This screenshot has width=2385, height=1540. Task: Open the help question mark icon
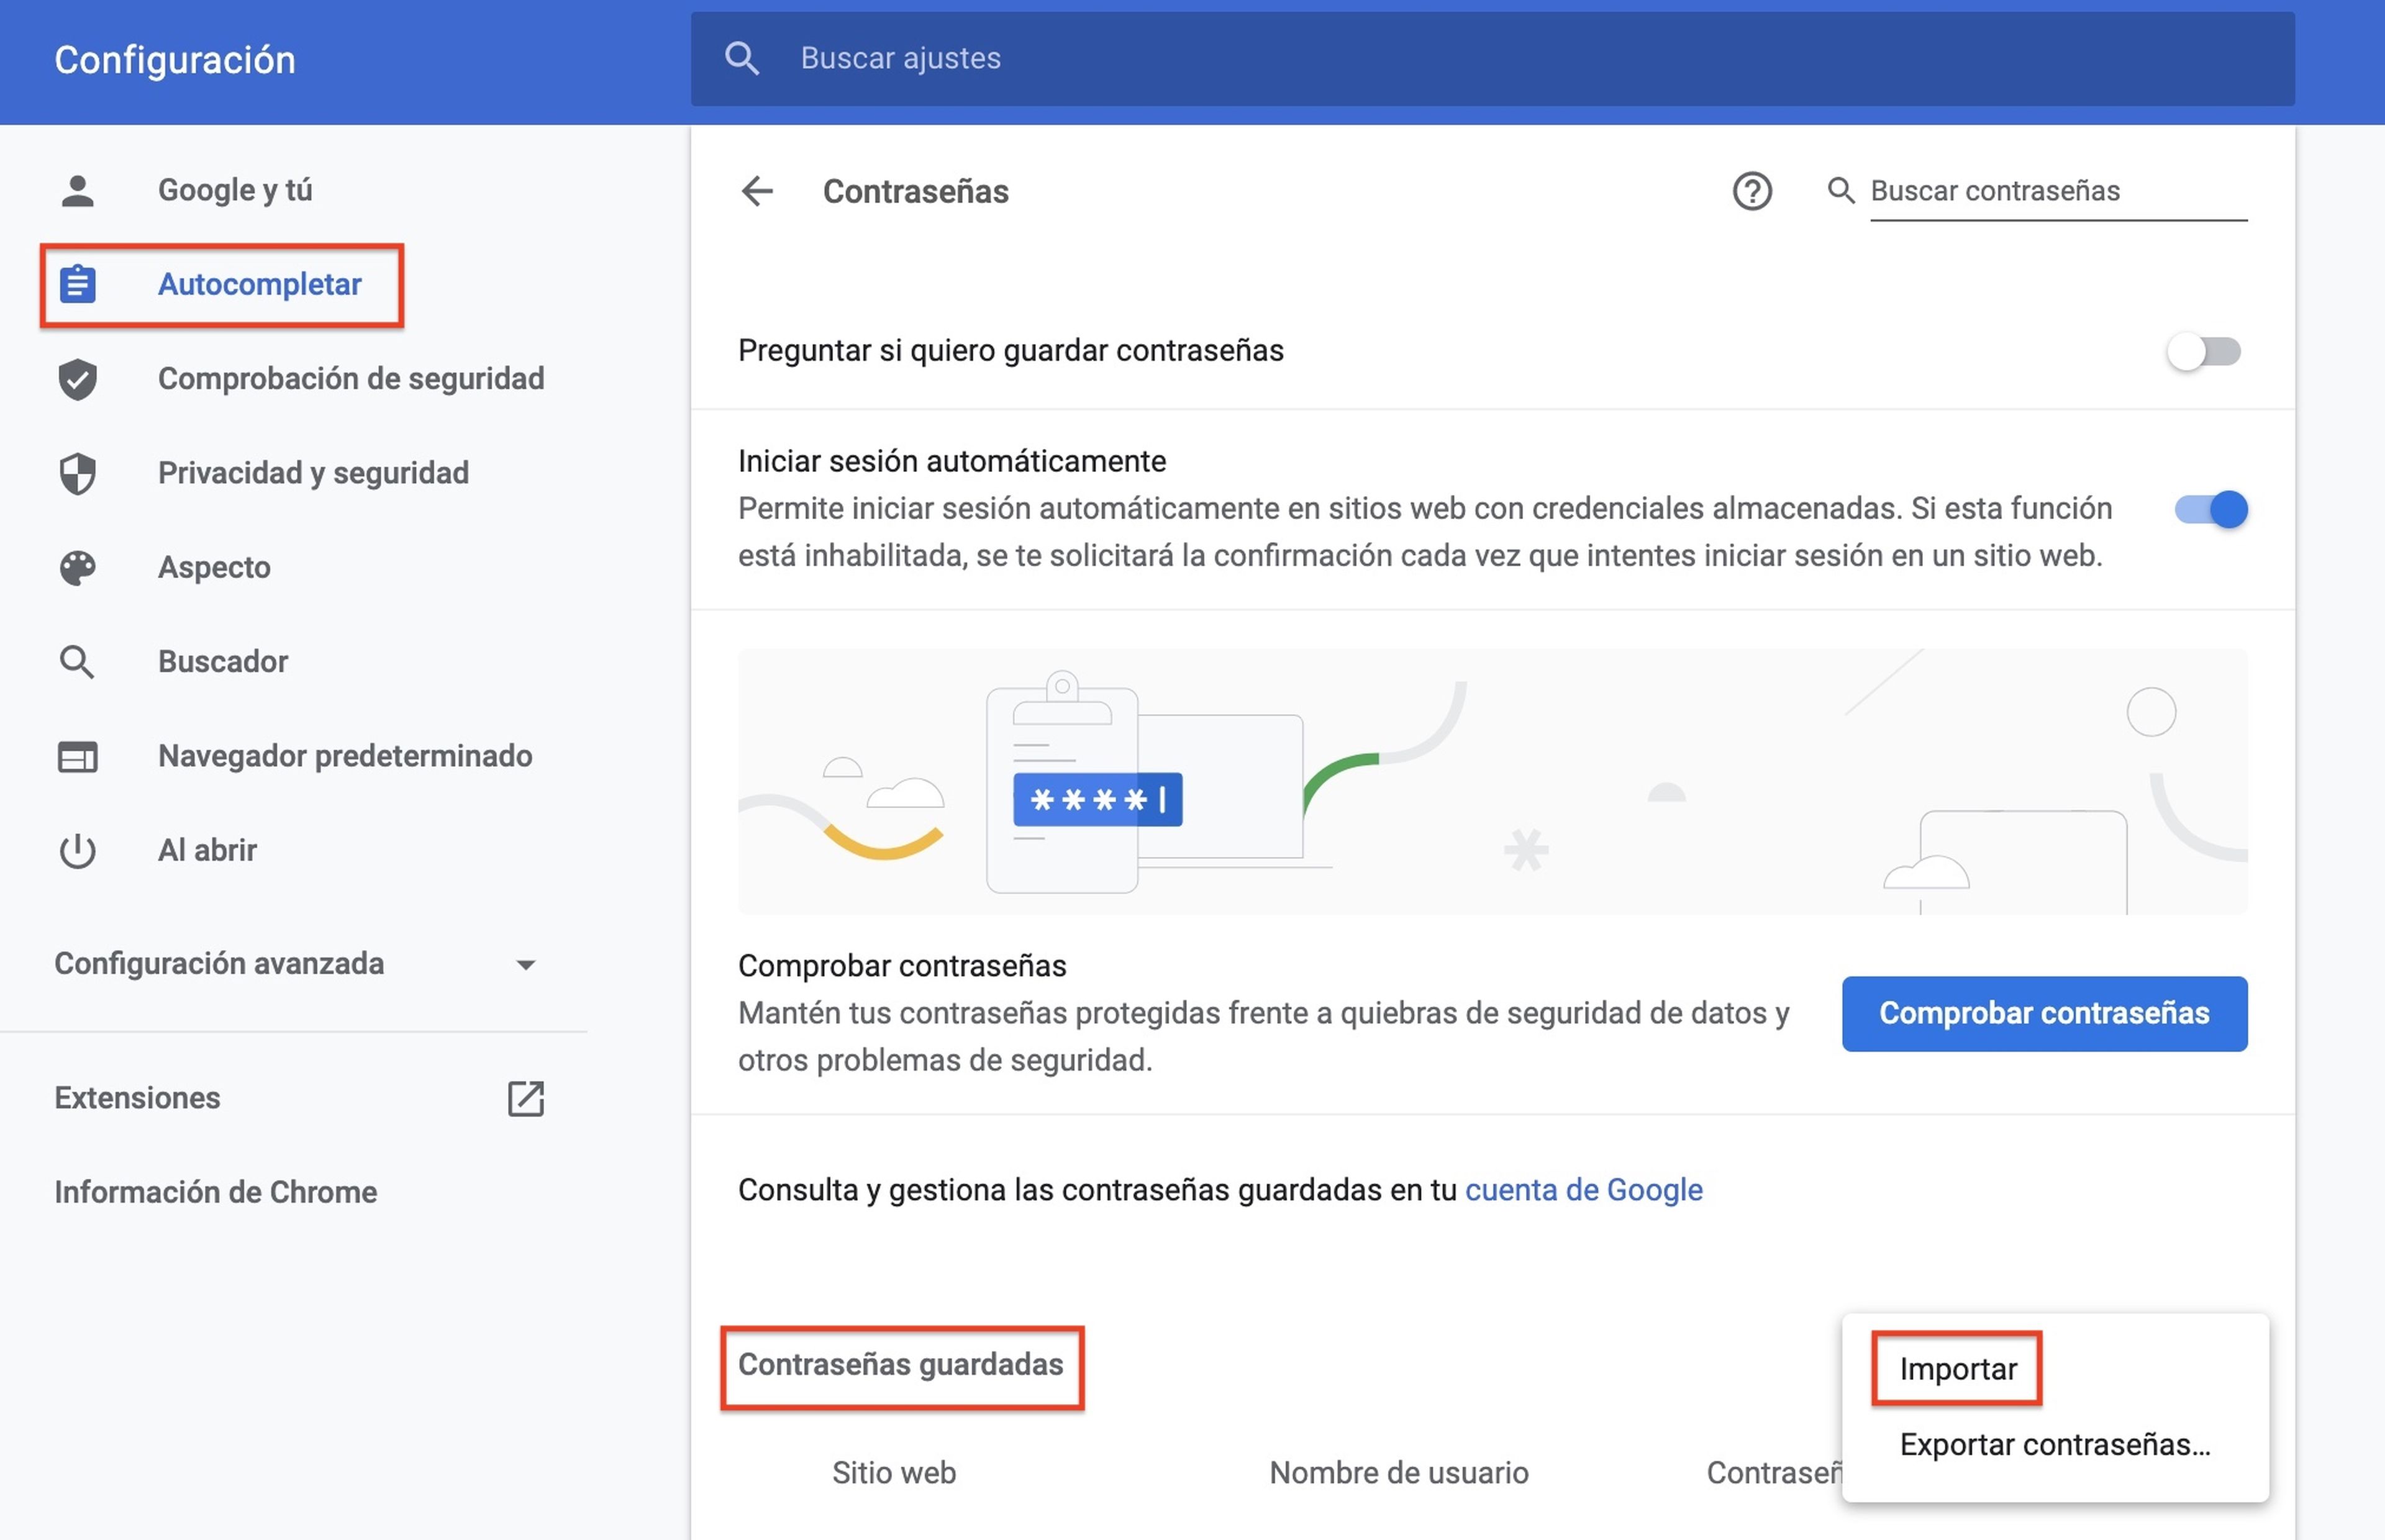1751,191
